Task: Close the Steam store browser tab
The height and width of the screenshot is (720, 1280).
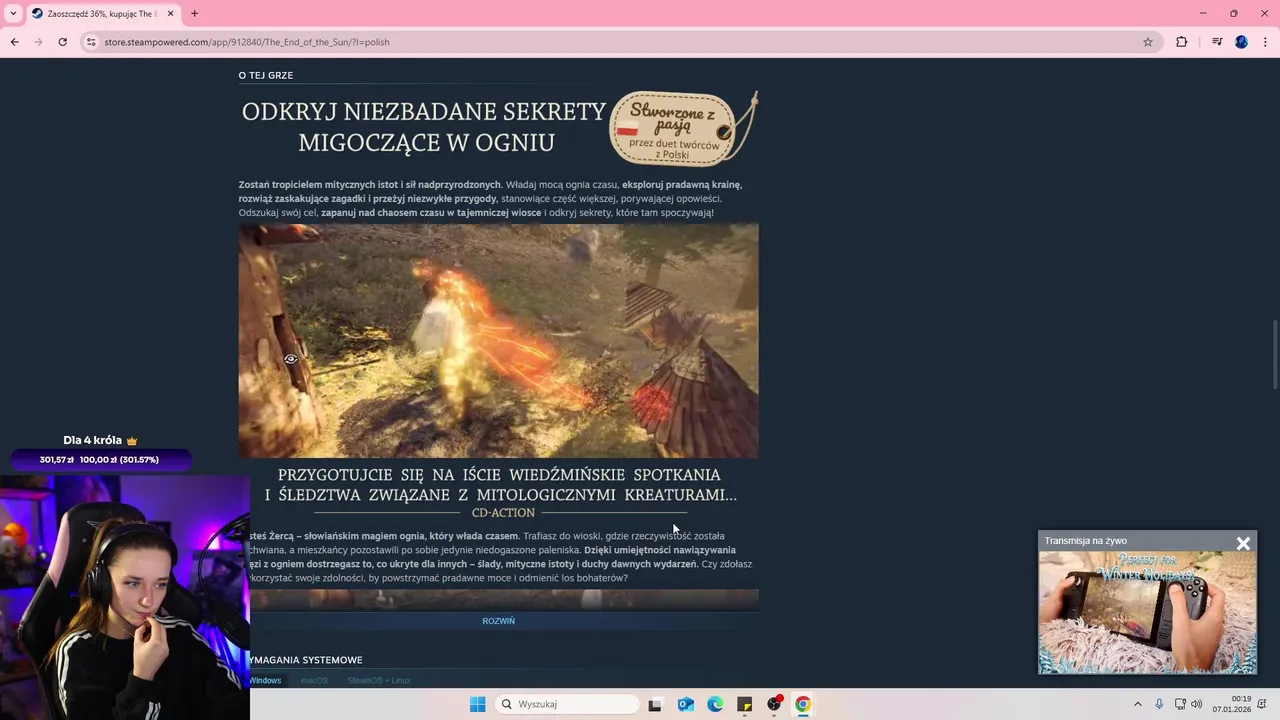Action: click(170, 13)
